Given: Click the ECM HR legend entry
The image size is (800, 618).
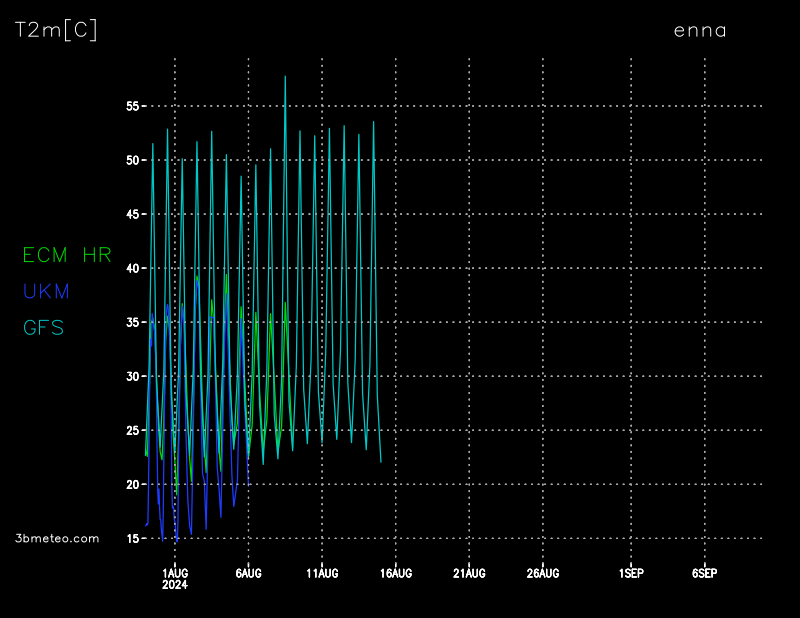Looking at the screenshot, I should (67, 255).
